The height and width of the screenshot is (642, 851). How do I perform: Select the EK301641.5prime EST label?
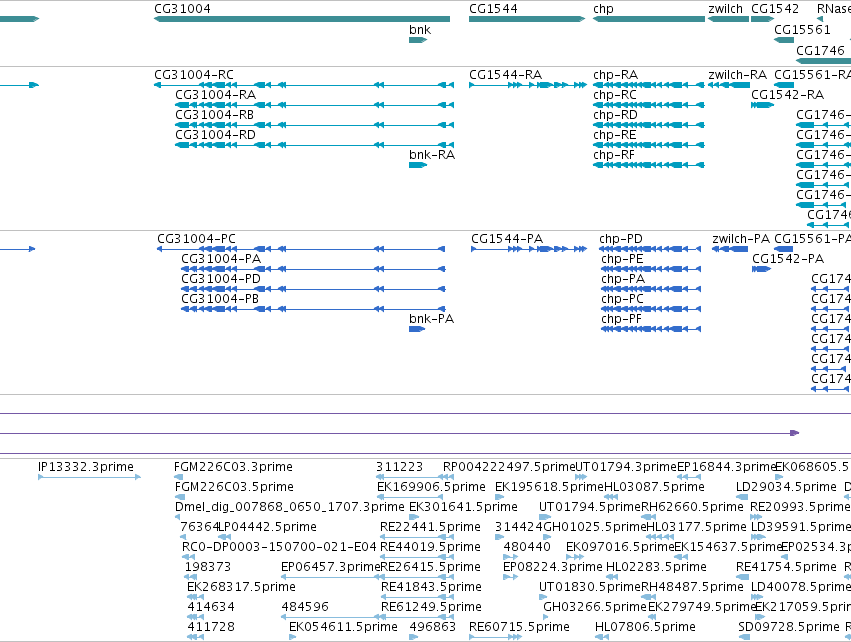point(463,507)
